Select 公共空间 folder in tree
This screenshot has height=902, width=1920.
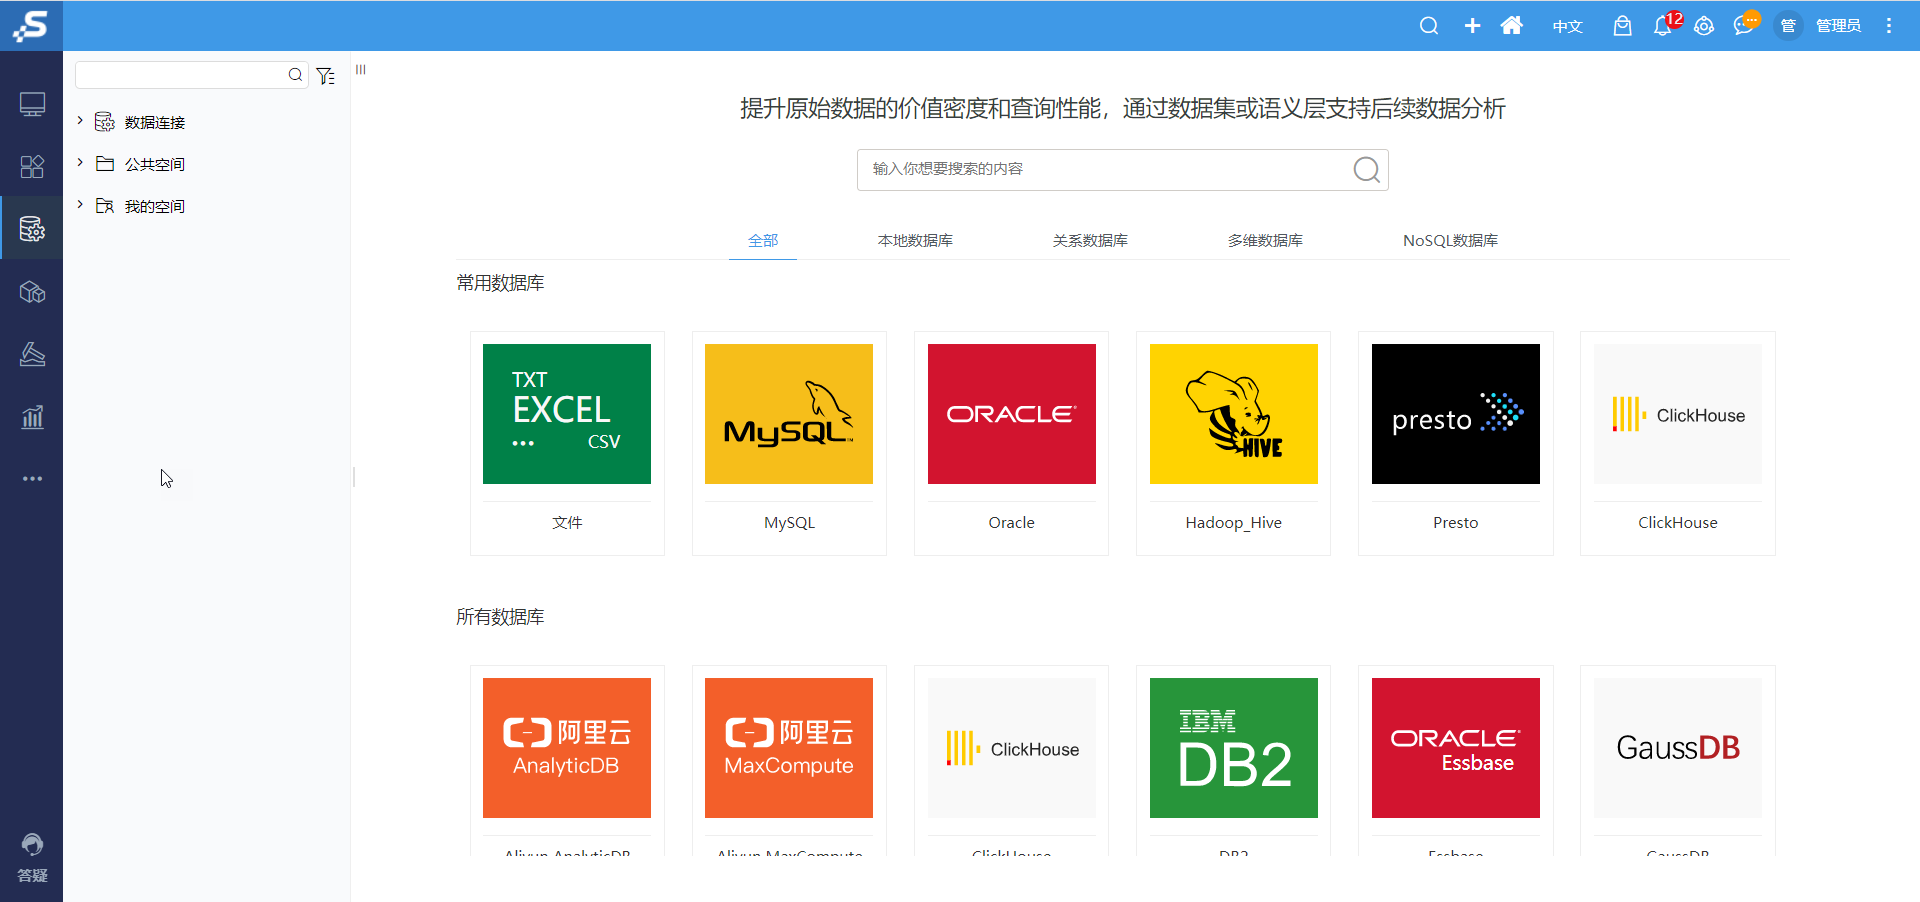pyautogui.click(x=154, y=164)
